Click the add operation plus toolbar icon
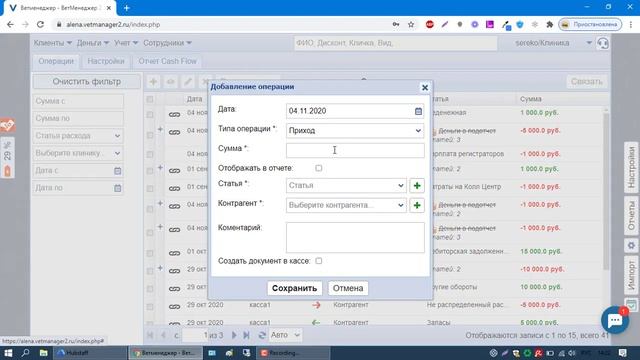 [x=153, y=82]
